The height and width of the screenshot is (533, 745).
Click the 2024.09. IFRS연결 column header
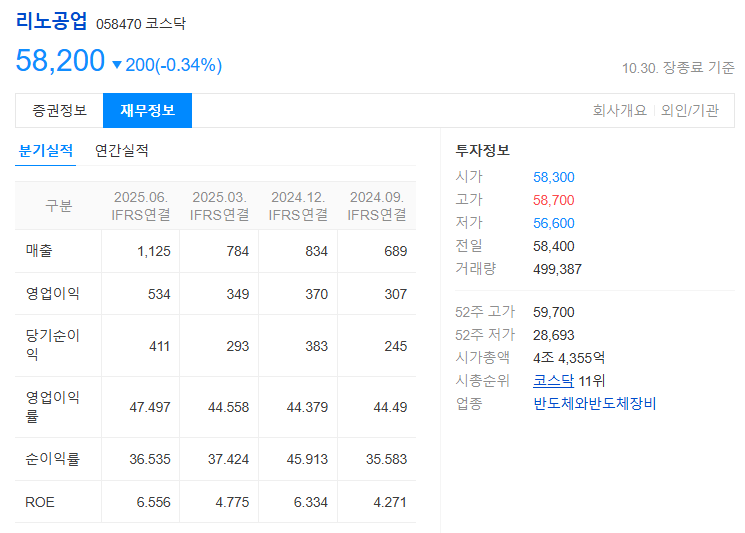377,206
